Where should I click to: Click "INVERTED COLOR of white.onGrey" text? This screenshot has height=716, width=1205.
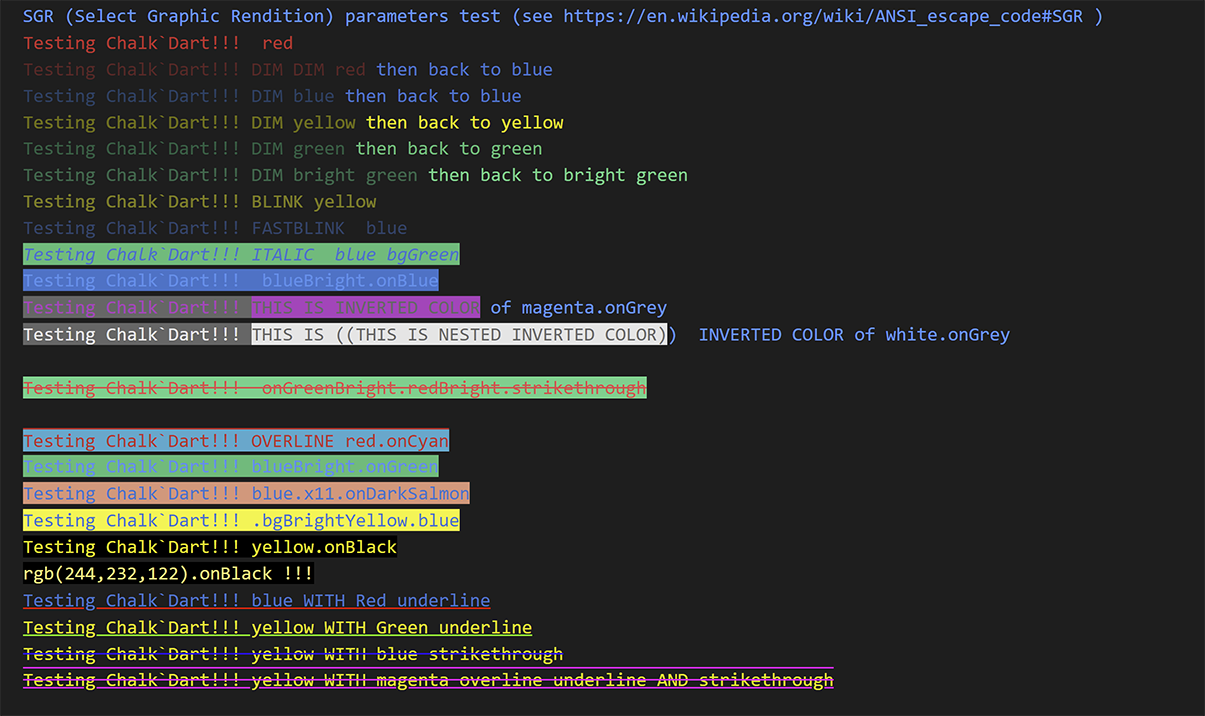(854, 334)
